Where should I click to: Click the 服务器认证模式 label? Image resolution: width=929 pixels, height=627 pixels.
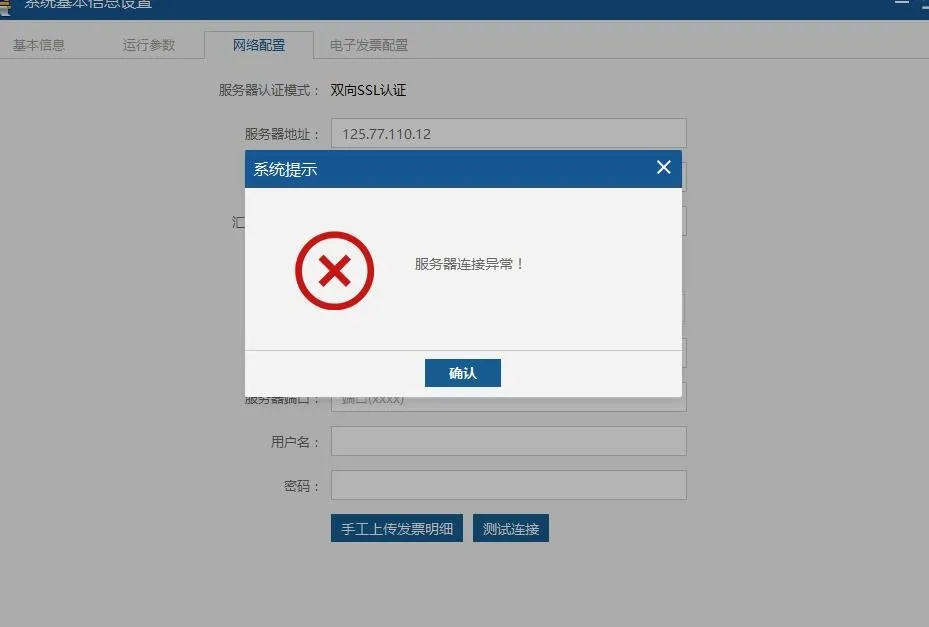pos(269,90)
